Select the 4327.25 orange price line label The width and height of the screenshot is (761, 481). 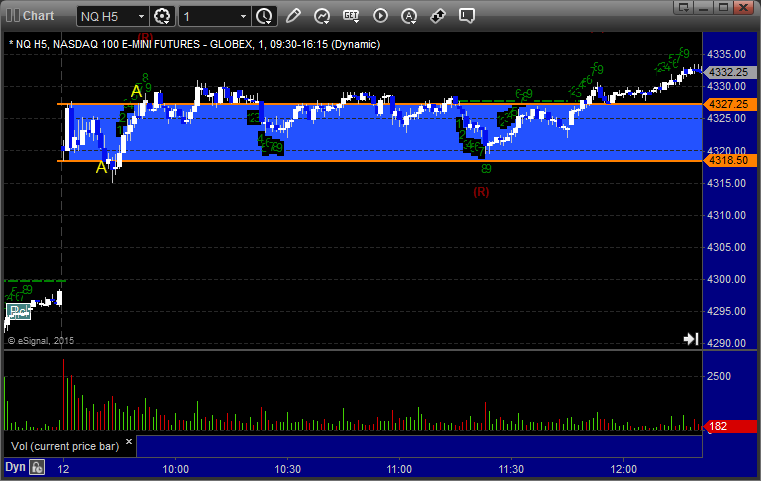coord(730,104)
